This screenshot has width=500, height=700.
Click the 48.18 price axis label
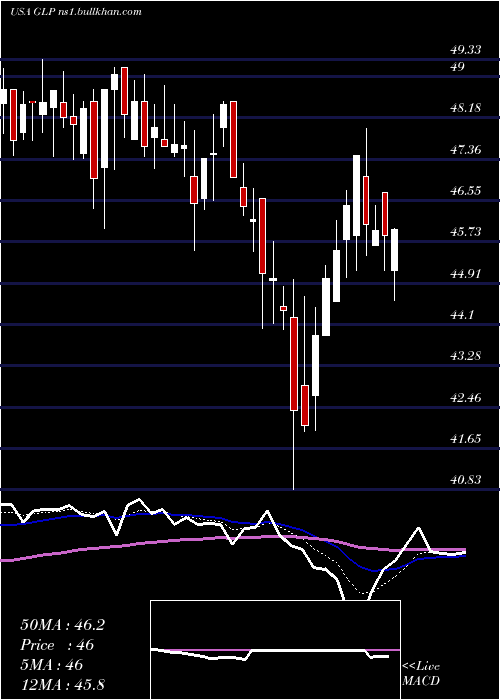pos(466,108)
